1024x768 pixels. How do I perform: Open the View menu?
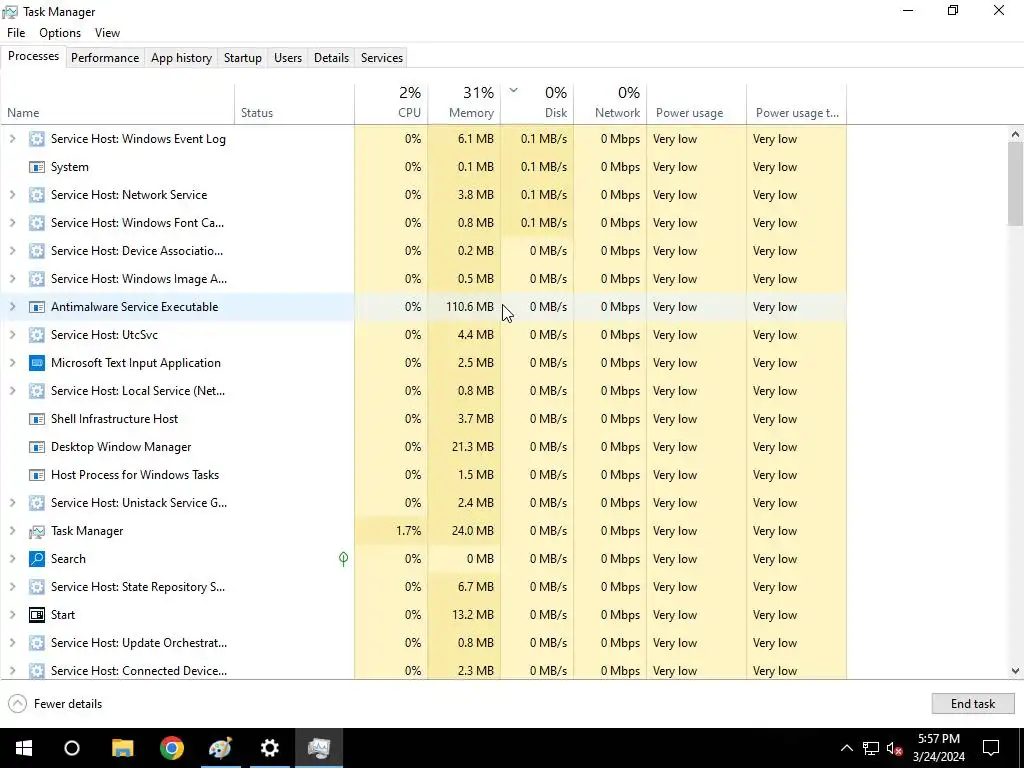107,33
